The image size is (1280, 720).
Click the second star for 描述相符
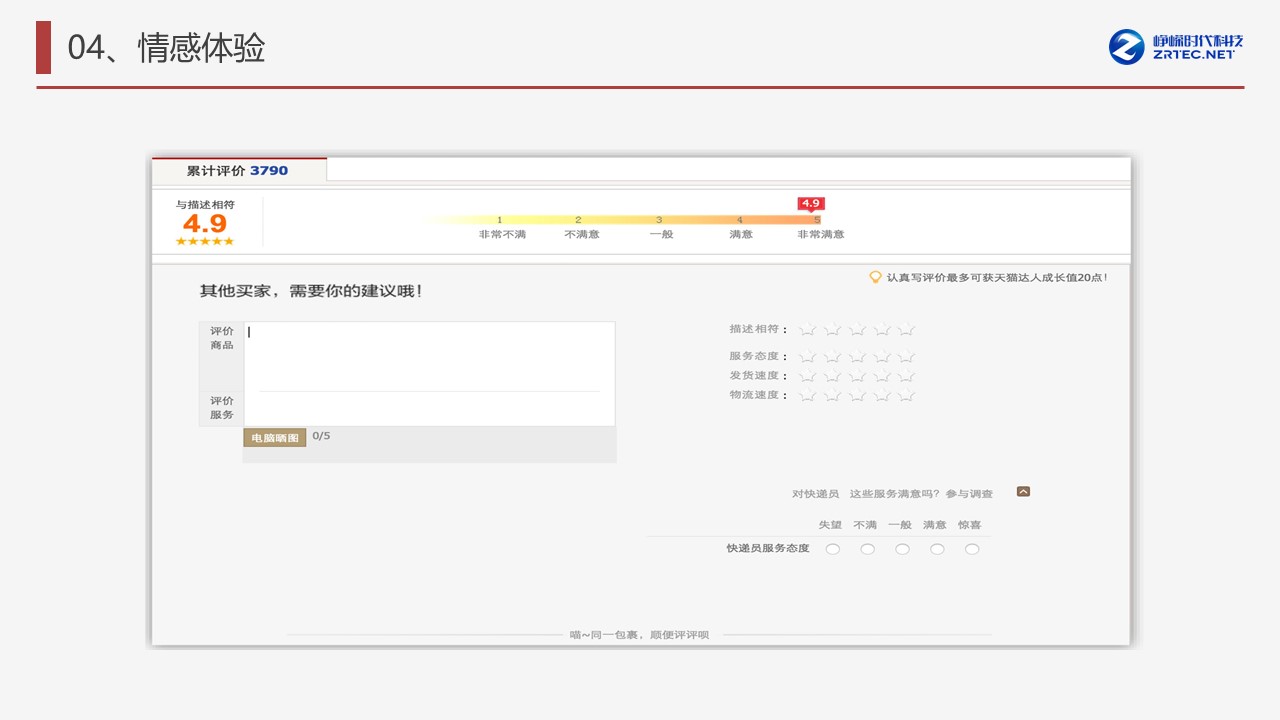point(833,330)
